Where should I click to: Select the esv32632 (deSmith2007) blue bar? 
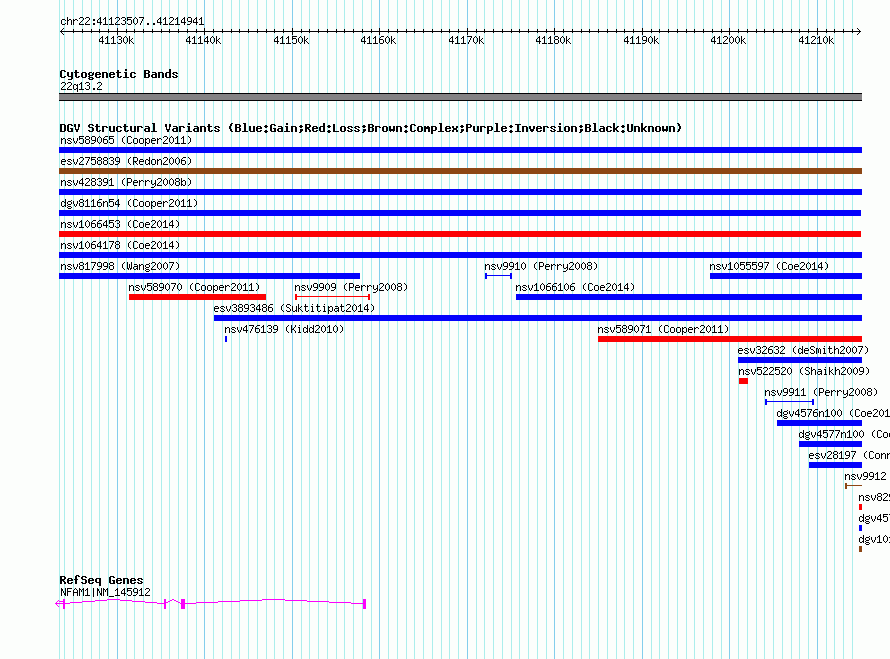click(x=800, y=360)
